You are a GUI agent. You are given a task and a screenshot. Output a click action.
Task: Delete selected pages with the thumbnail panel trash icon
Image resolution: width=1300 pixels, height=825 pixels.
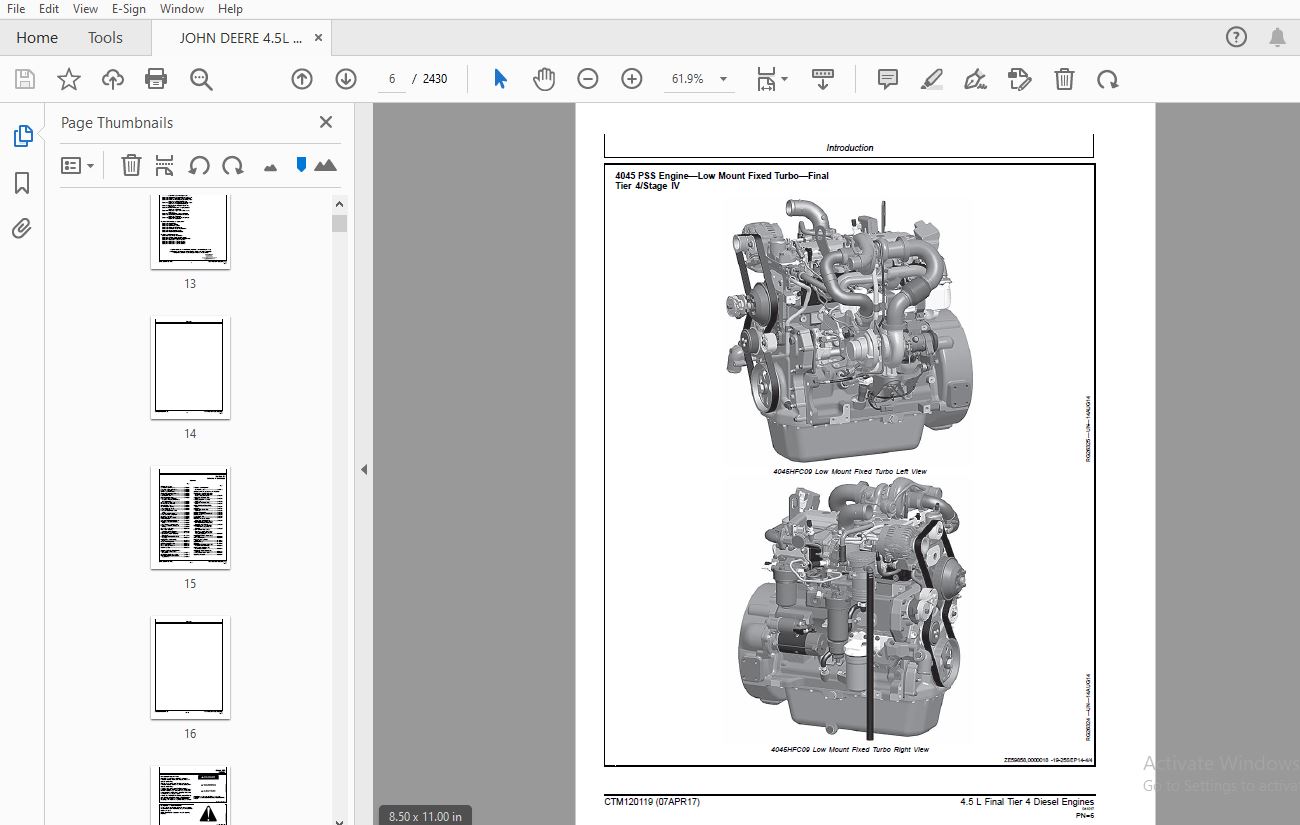pyautogui.click(x=131, y=166)
